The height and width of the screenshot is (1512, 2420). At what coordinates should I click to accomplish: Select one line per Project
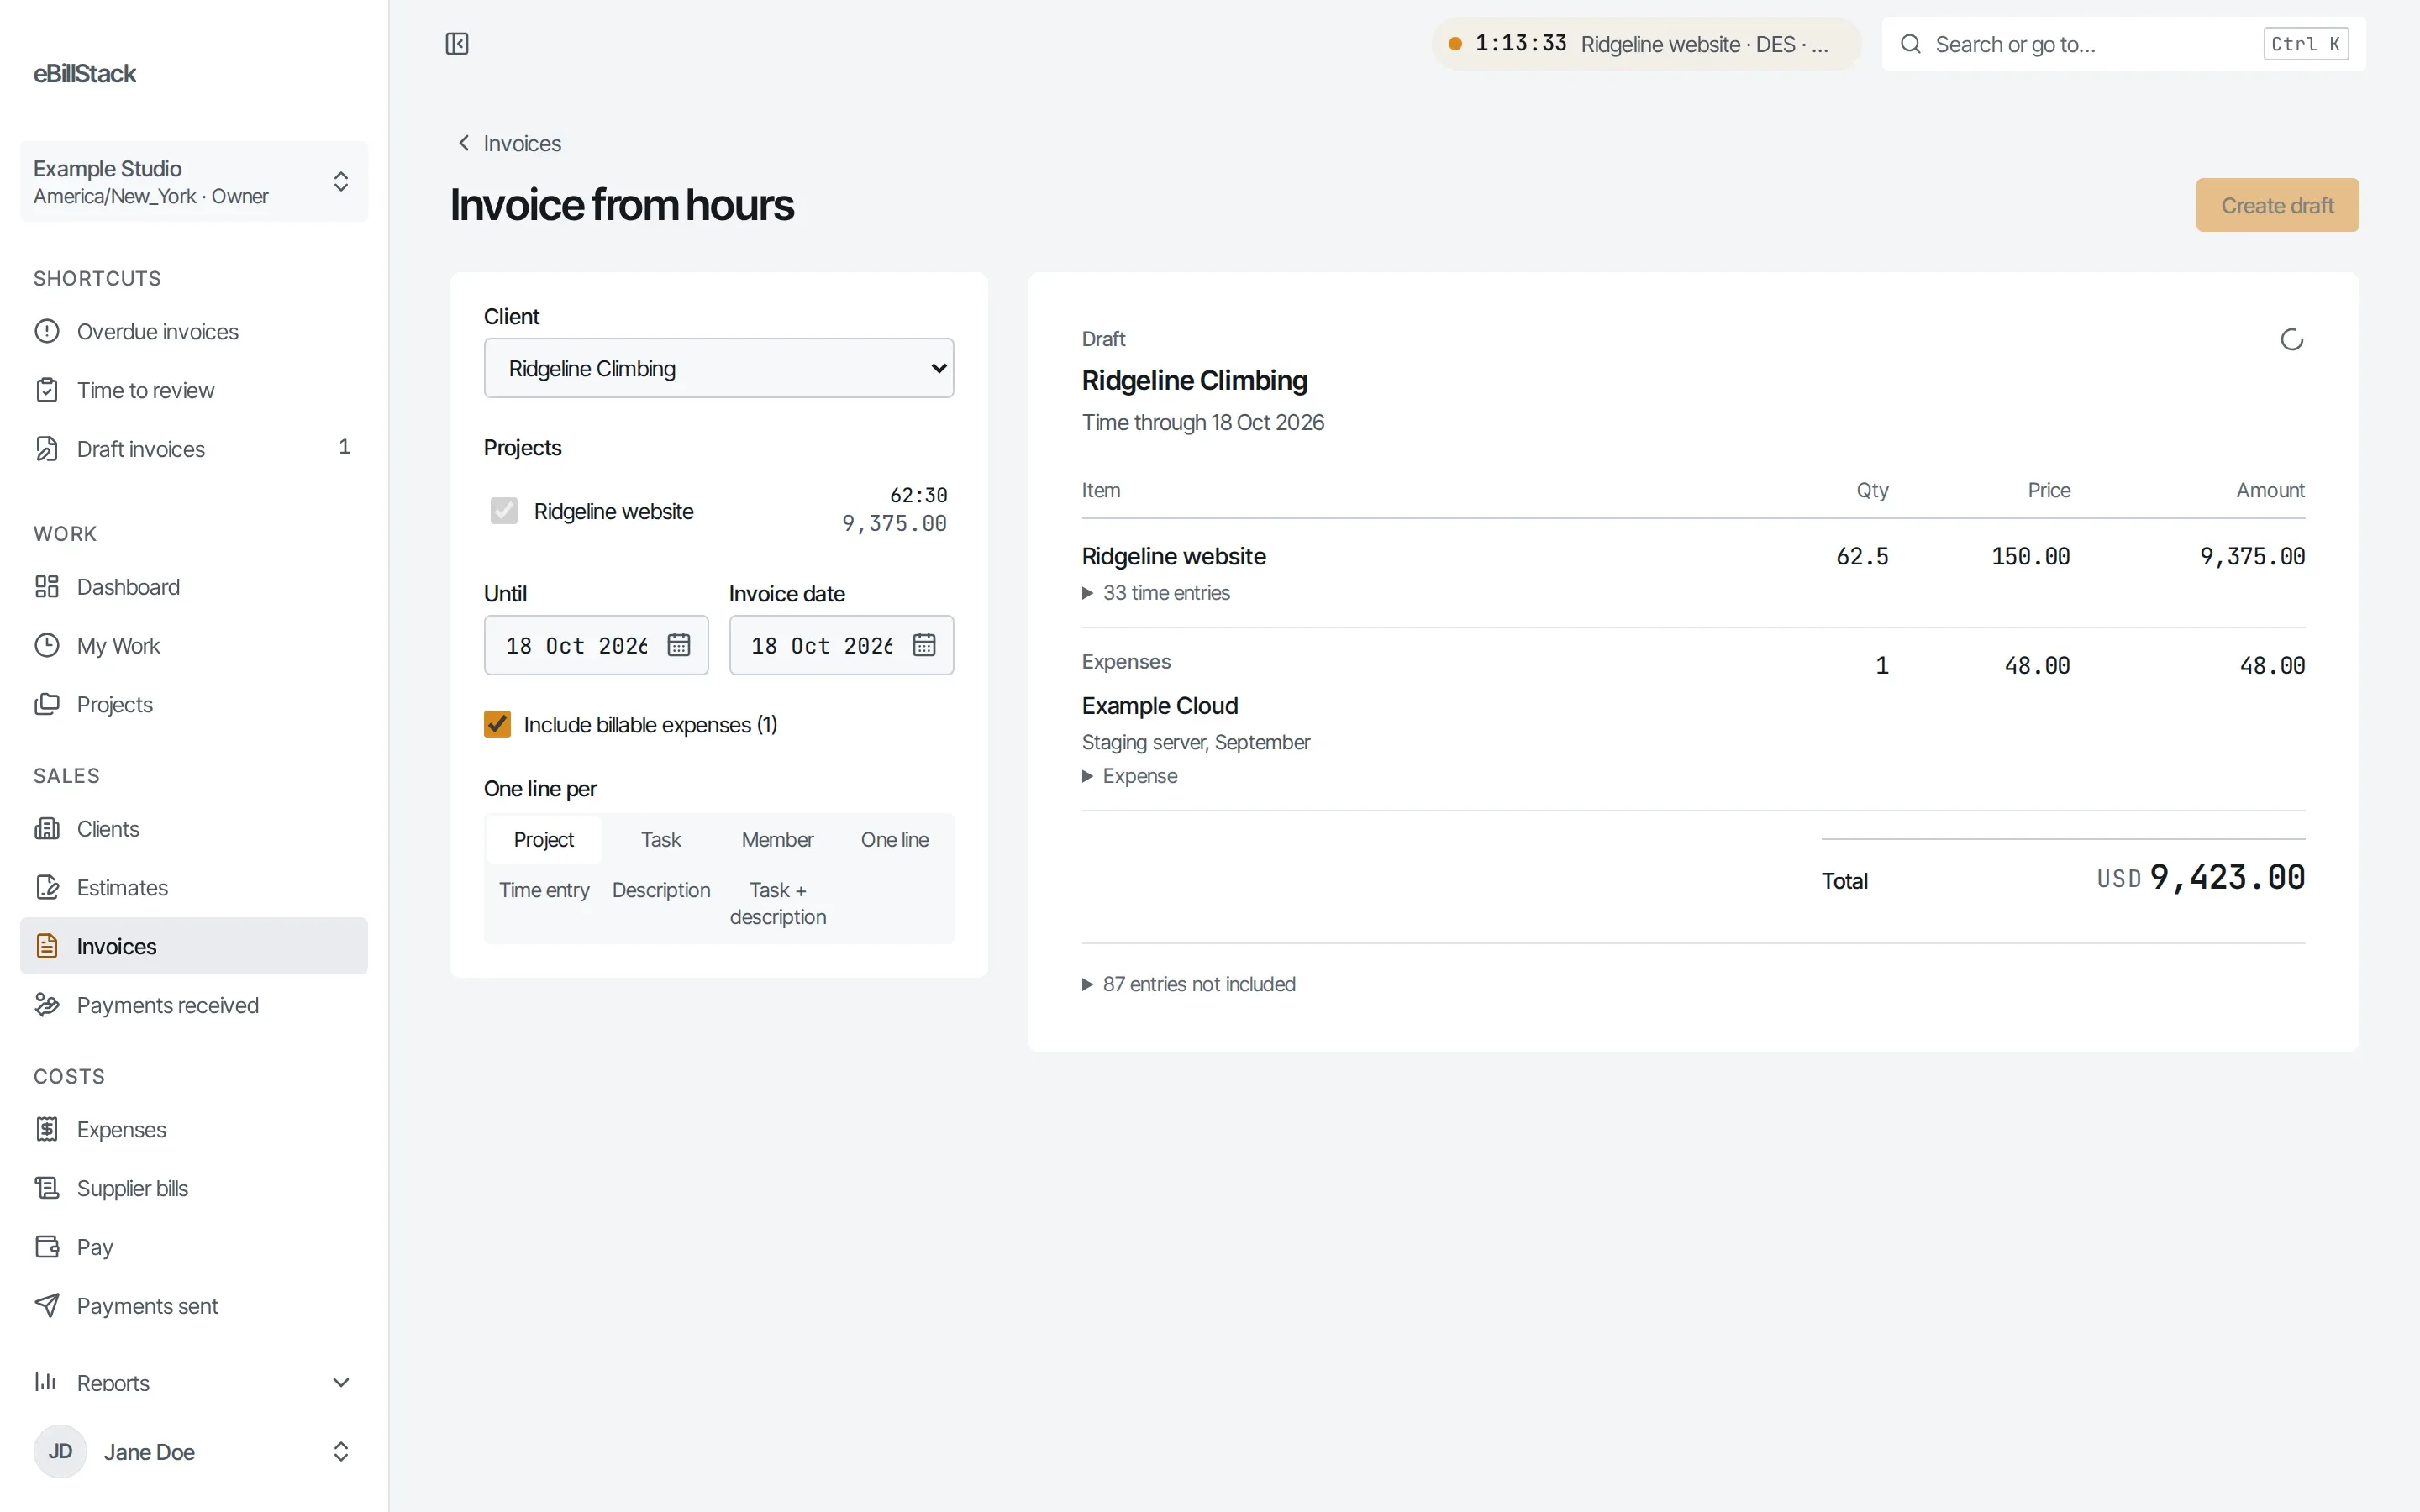pos(544,840)
